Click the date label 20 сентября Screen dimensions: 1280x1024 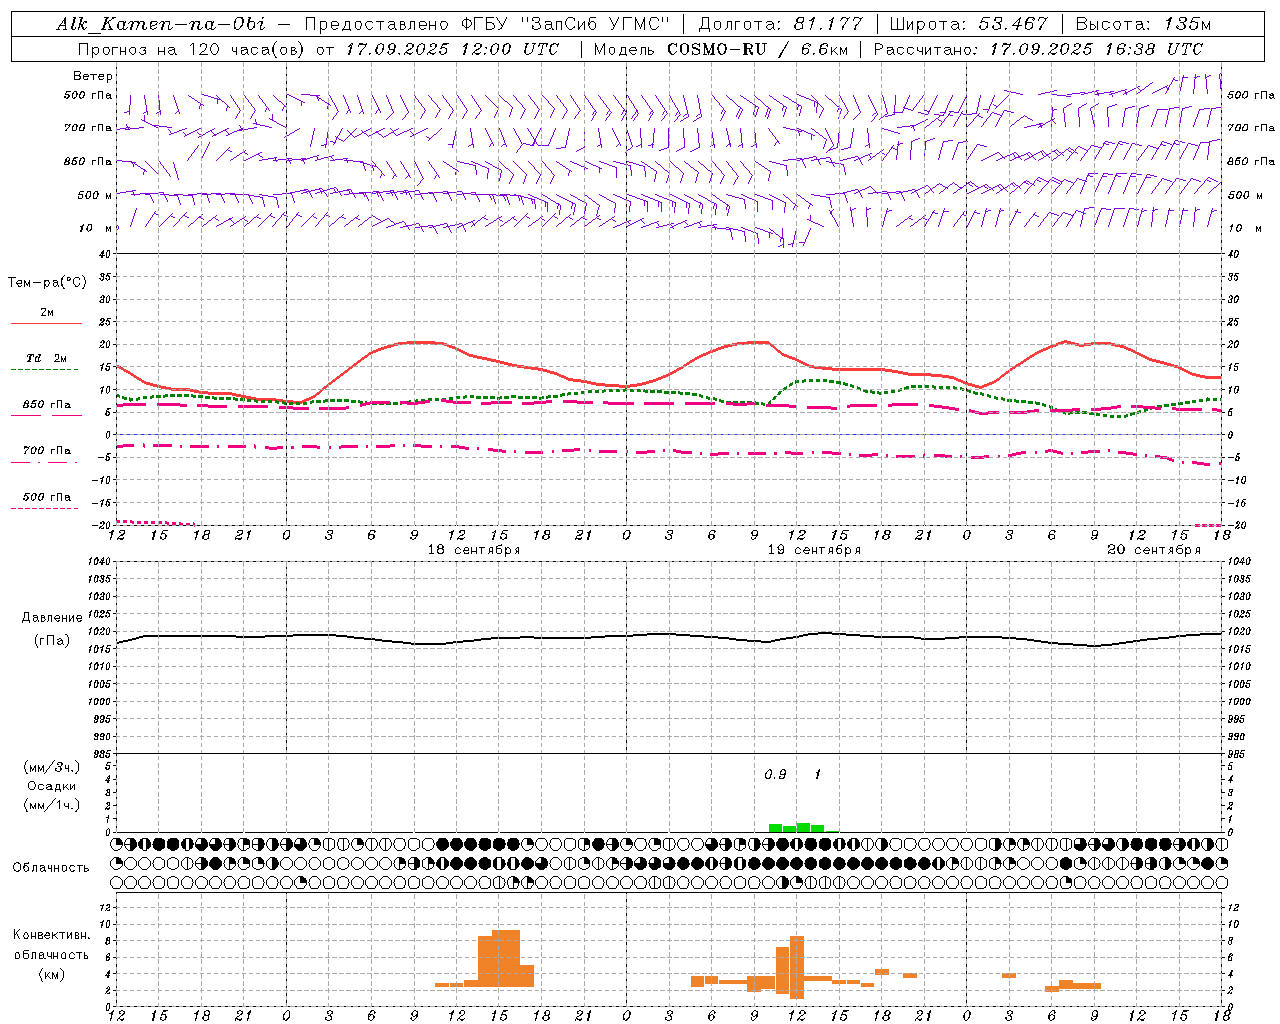[1154, 550]
